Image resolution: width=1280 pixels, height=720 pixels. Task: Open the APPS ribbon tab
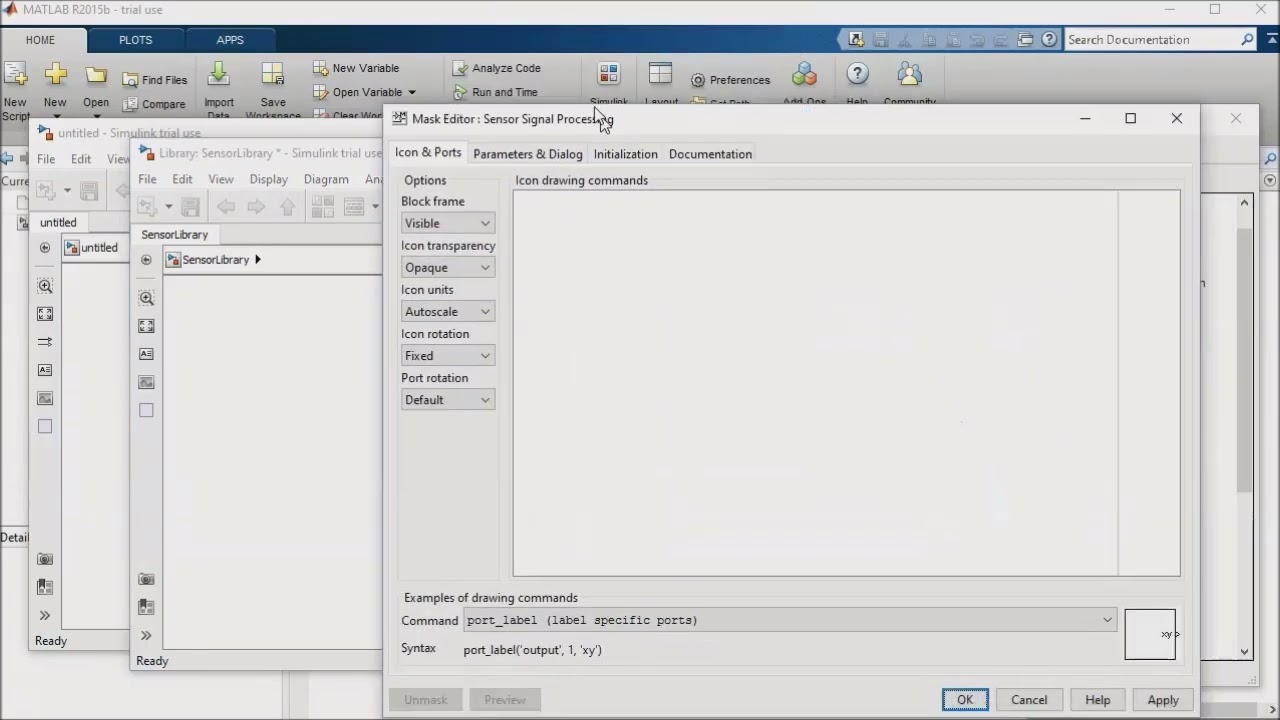click(x=230, y=40)
